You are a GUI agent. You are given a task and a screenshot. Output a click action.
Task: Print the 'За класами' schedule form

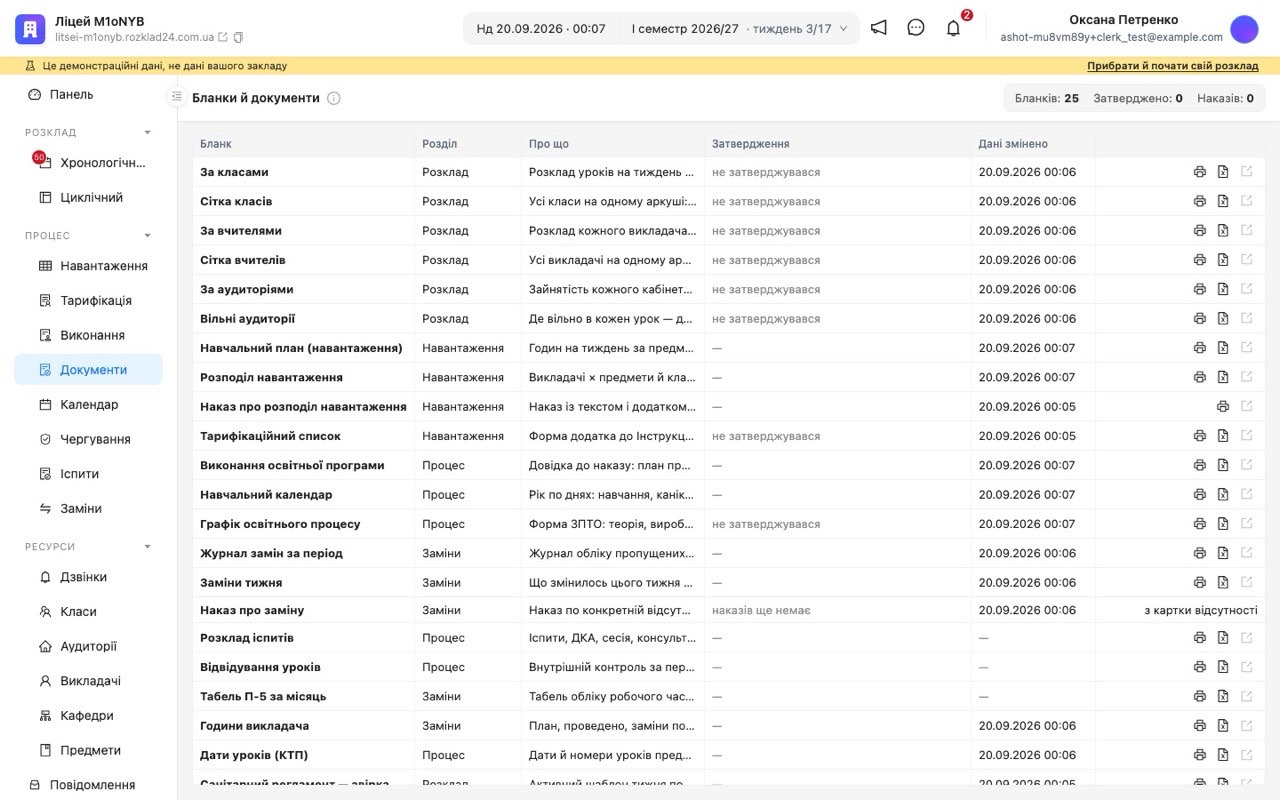[1199, 172]
